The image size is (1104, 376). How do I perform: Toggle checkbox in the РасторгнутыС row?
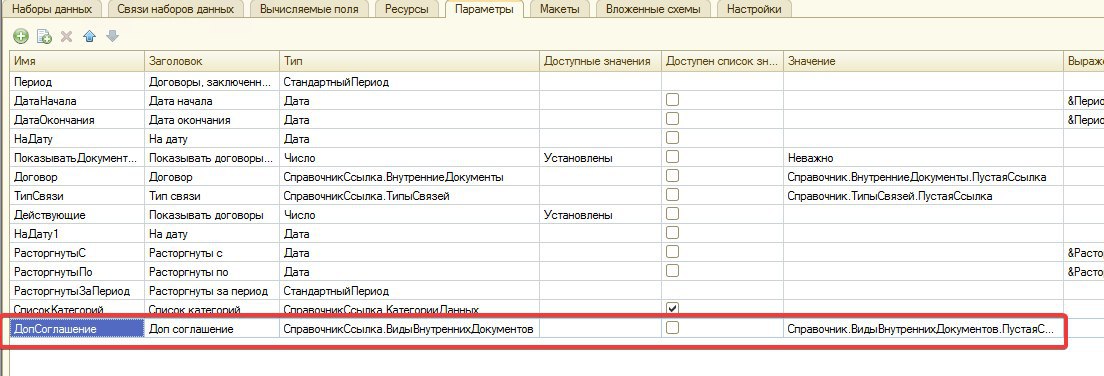pos(672,252)
